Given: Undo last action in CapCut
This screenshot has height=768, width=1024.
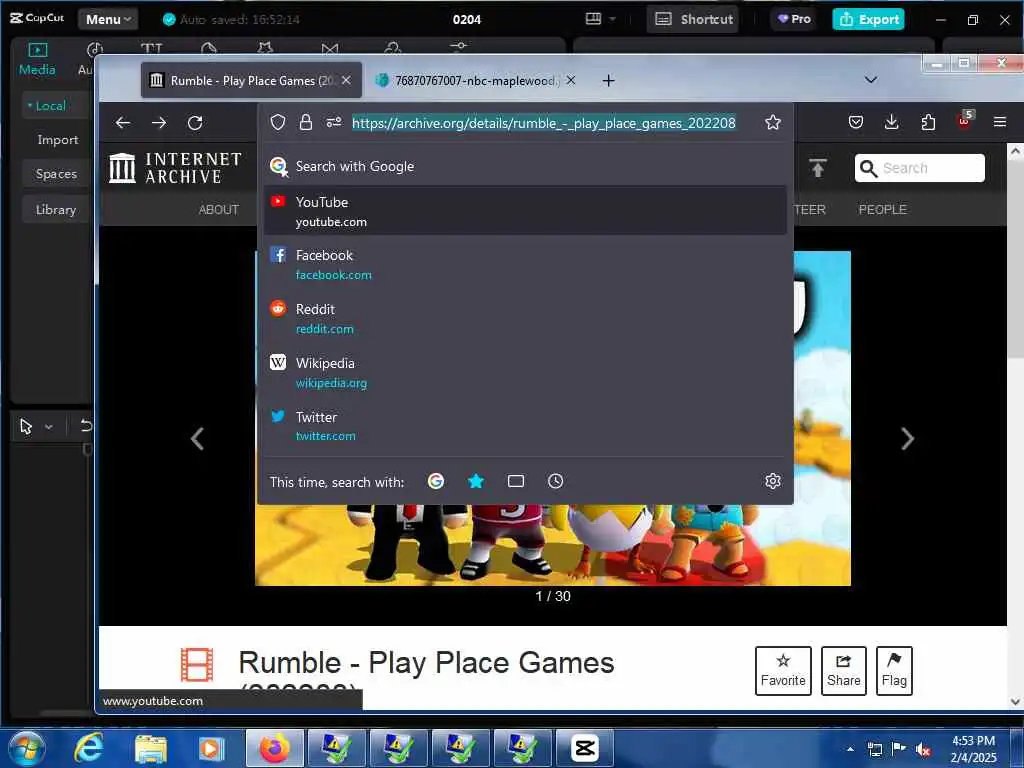Looking at the screenshot, I should (x=86, y=426).
